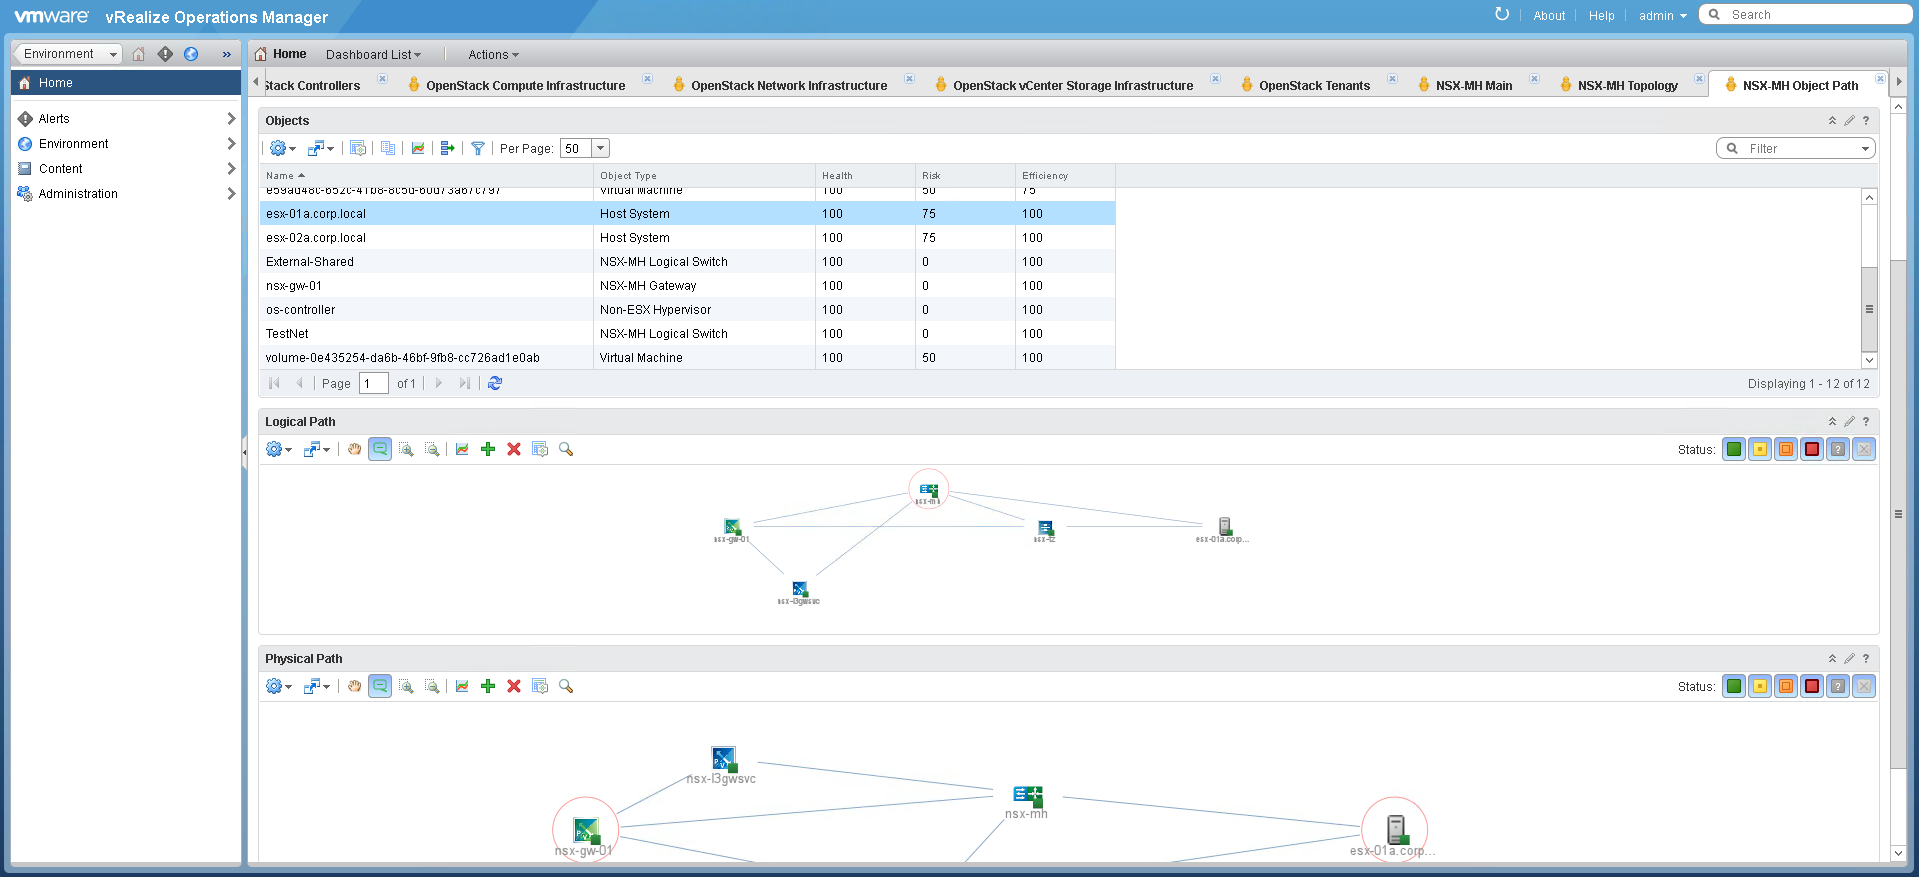Click the green plus icon in Logical Path
Image resolution: width=1919 pixels, height=877 pixels.
click(488, 450)
